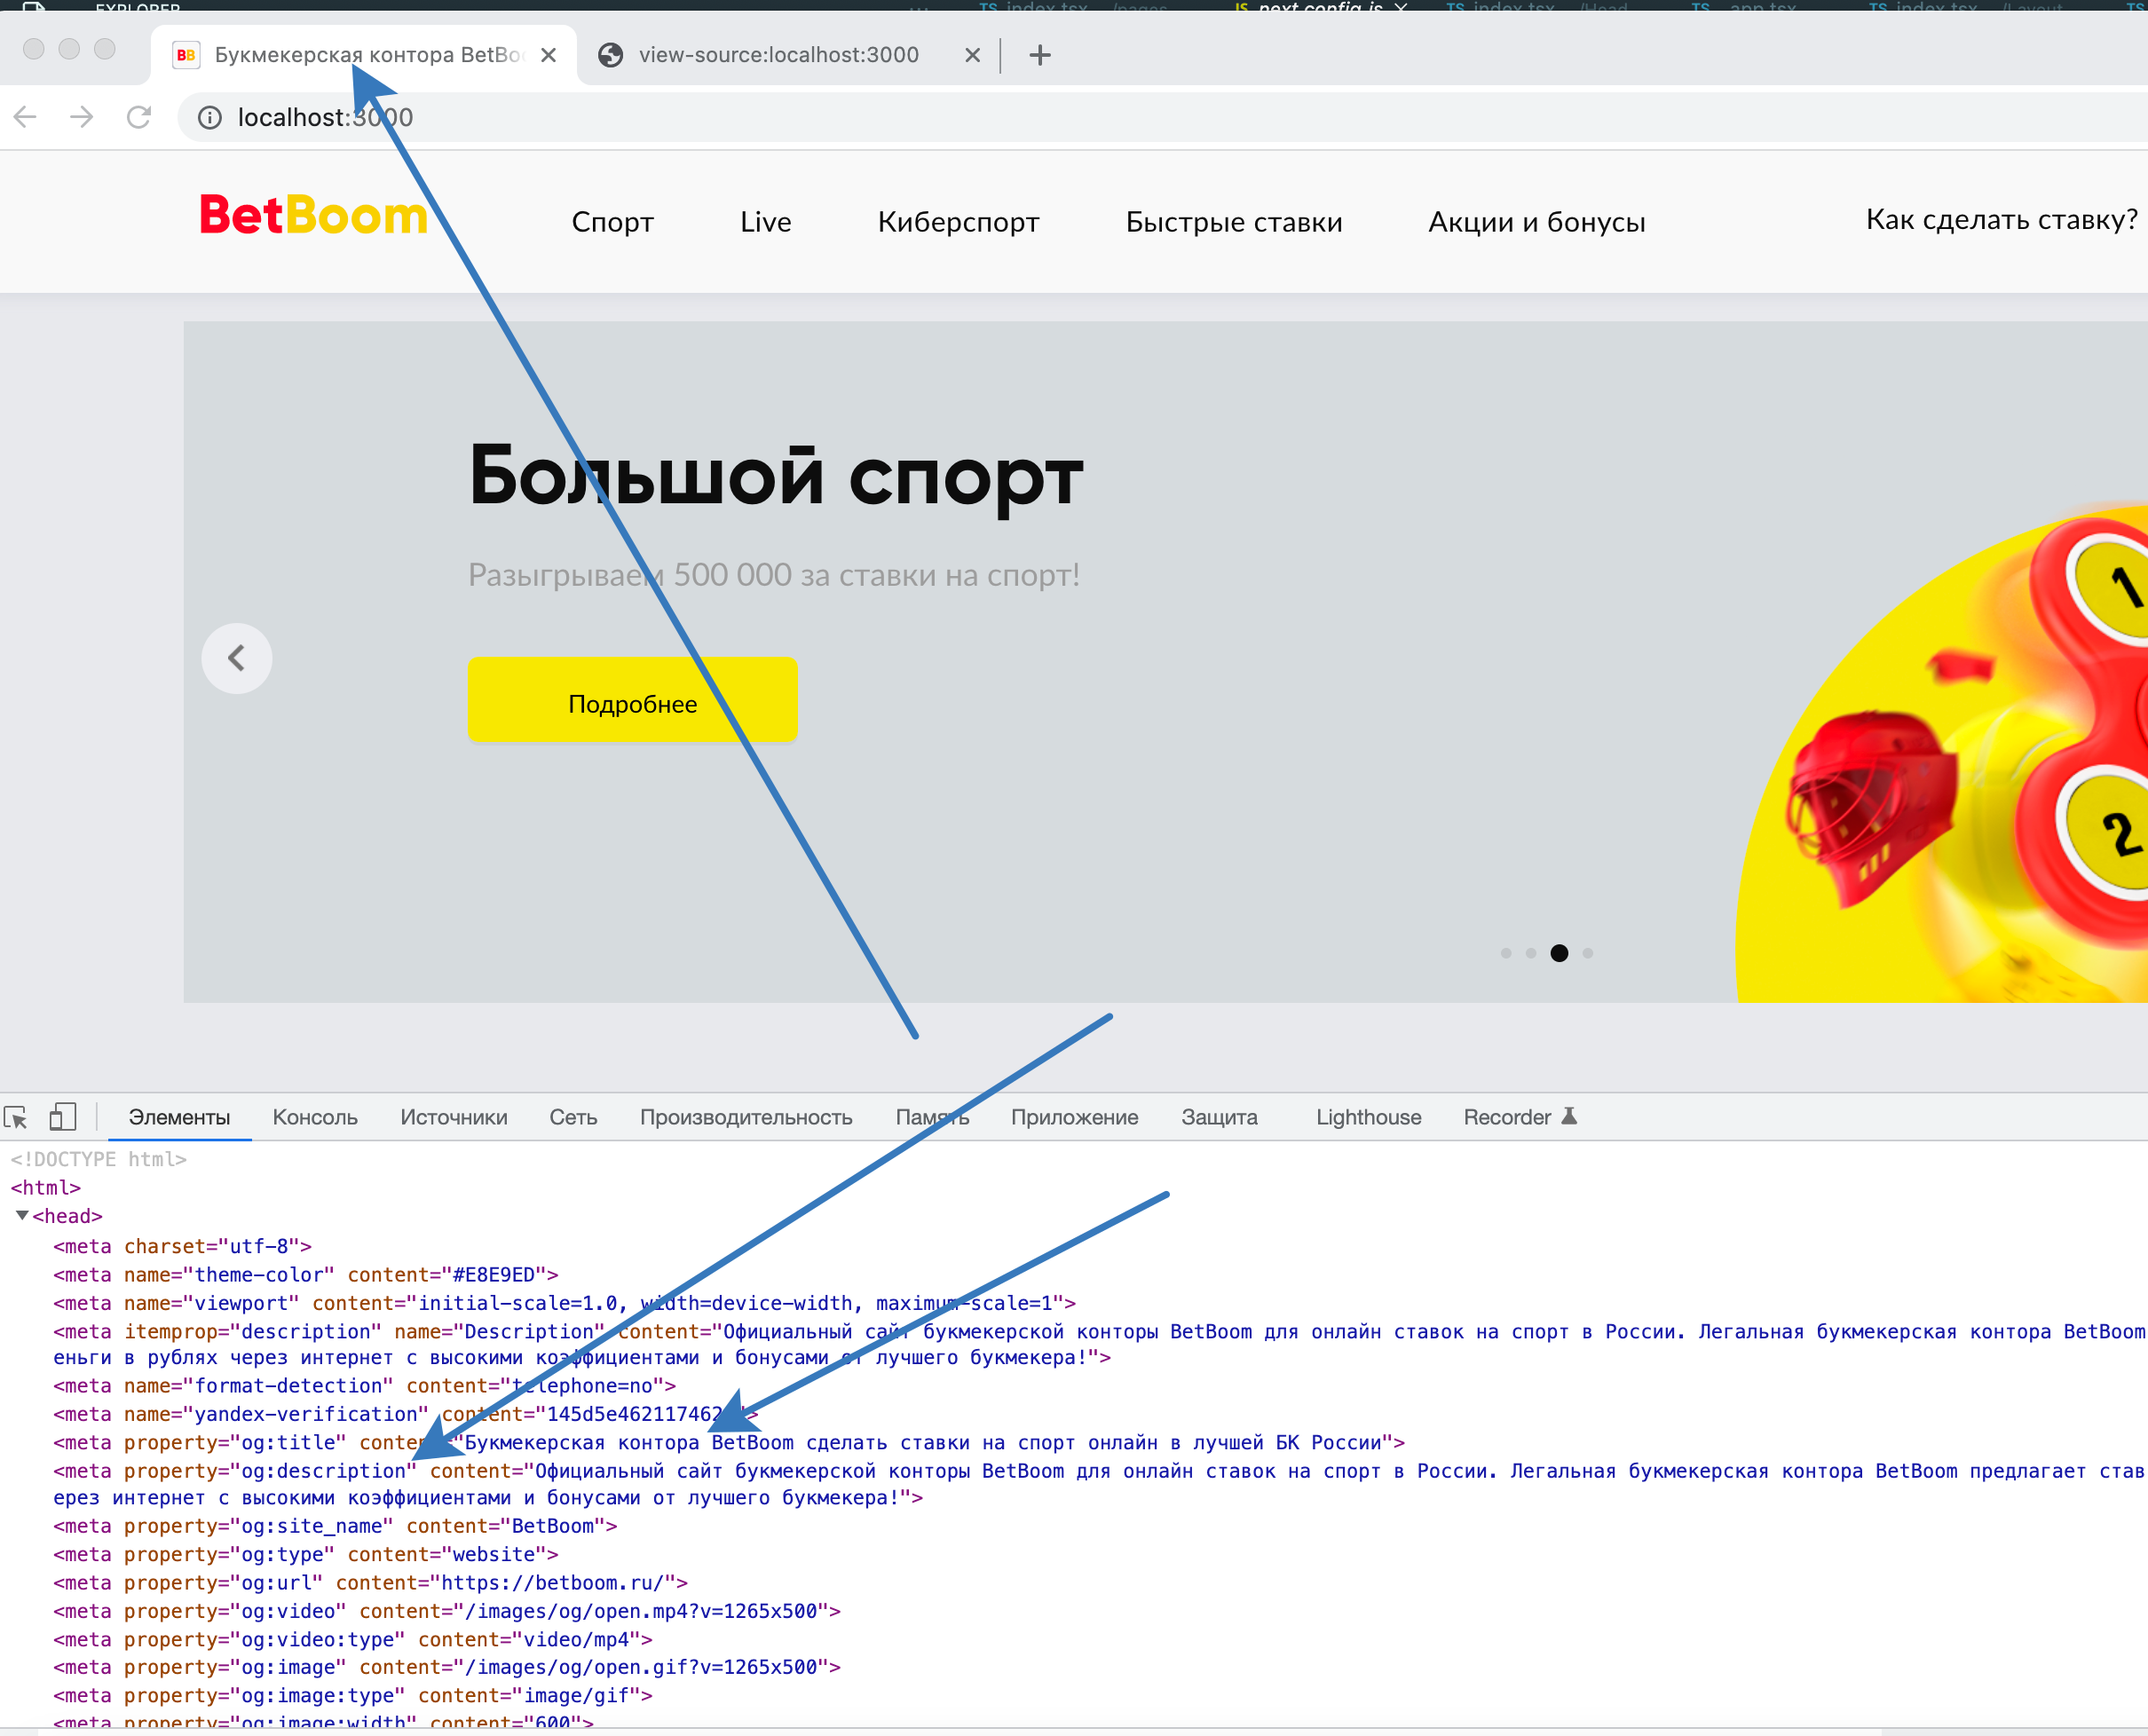Click the yellow Подробнее button
2148x1736 pixels.
coord(631,701)
